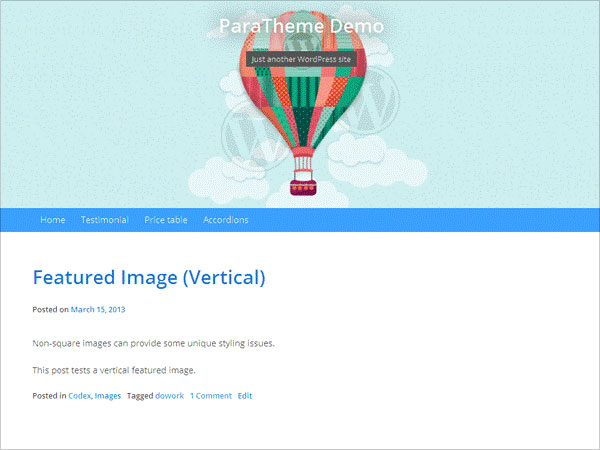This screenshot has width=600, height=450.
Task: Open the Testimonial menu item
Action: (104, 220)
